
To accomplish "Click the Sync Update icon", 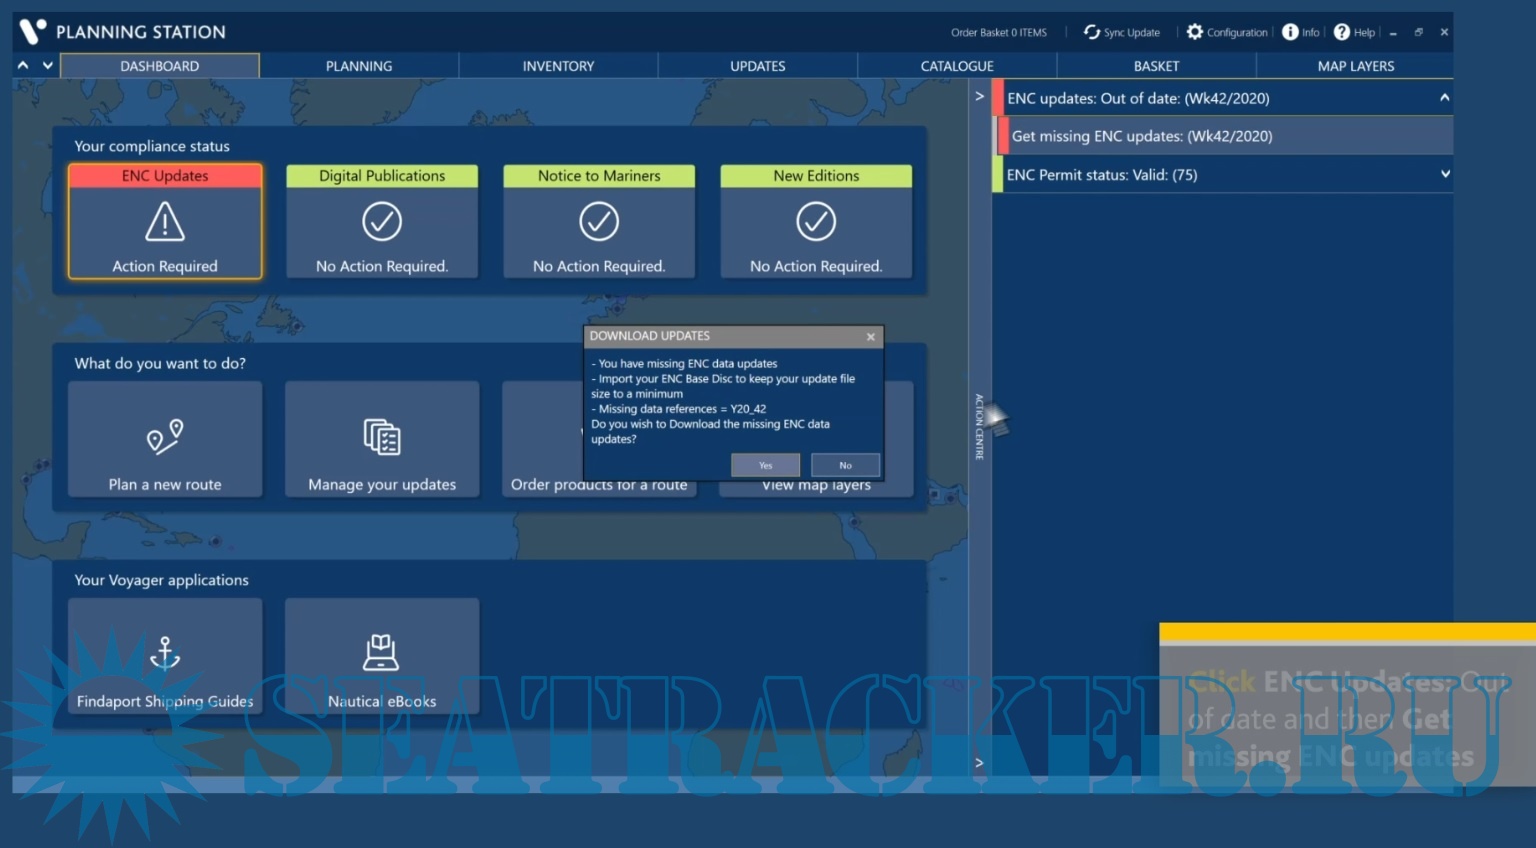I will (1092, 32).
